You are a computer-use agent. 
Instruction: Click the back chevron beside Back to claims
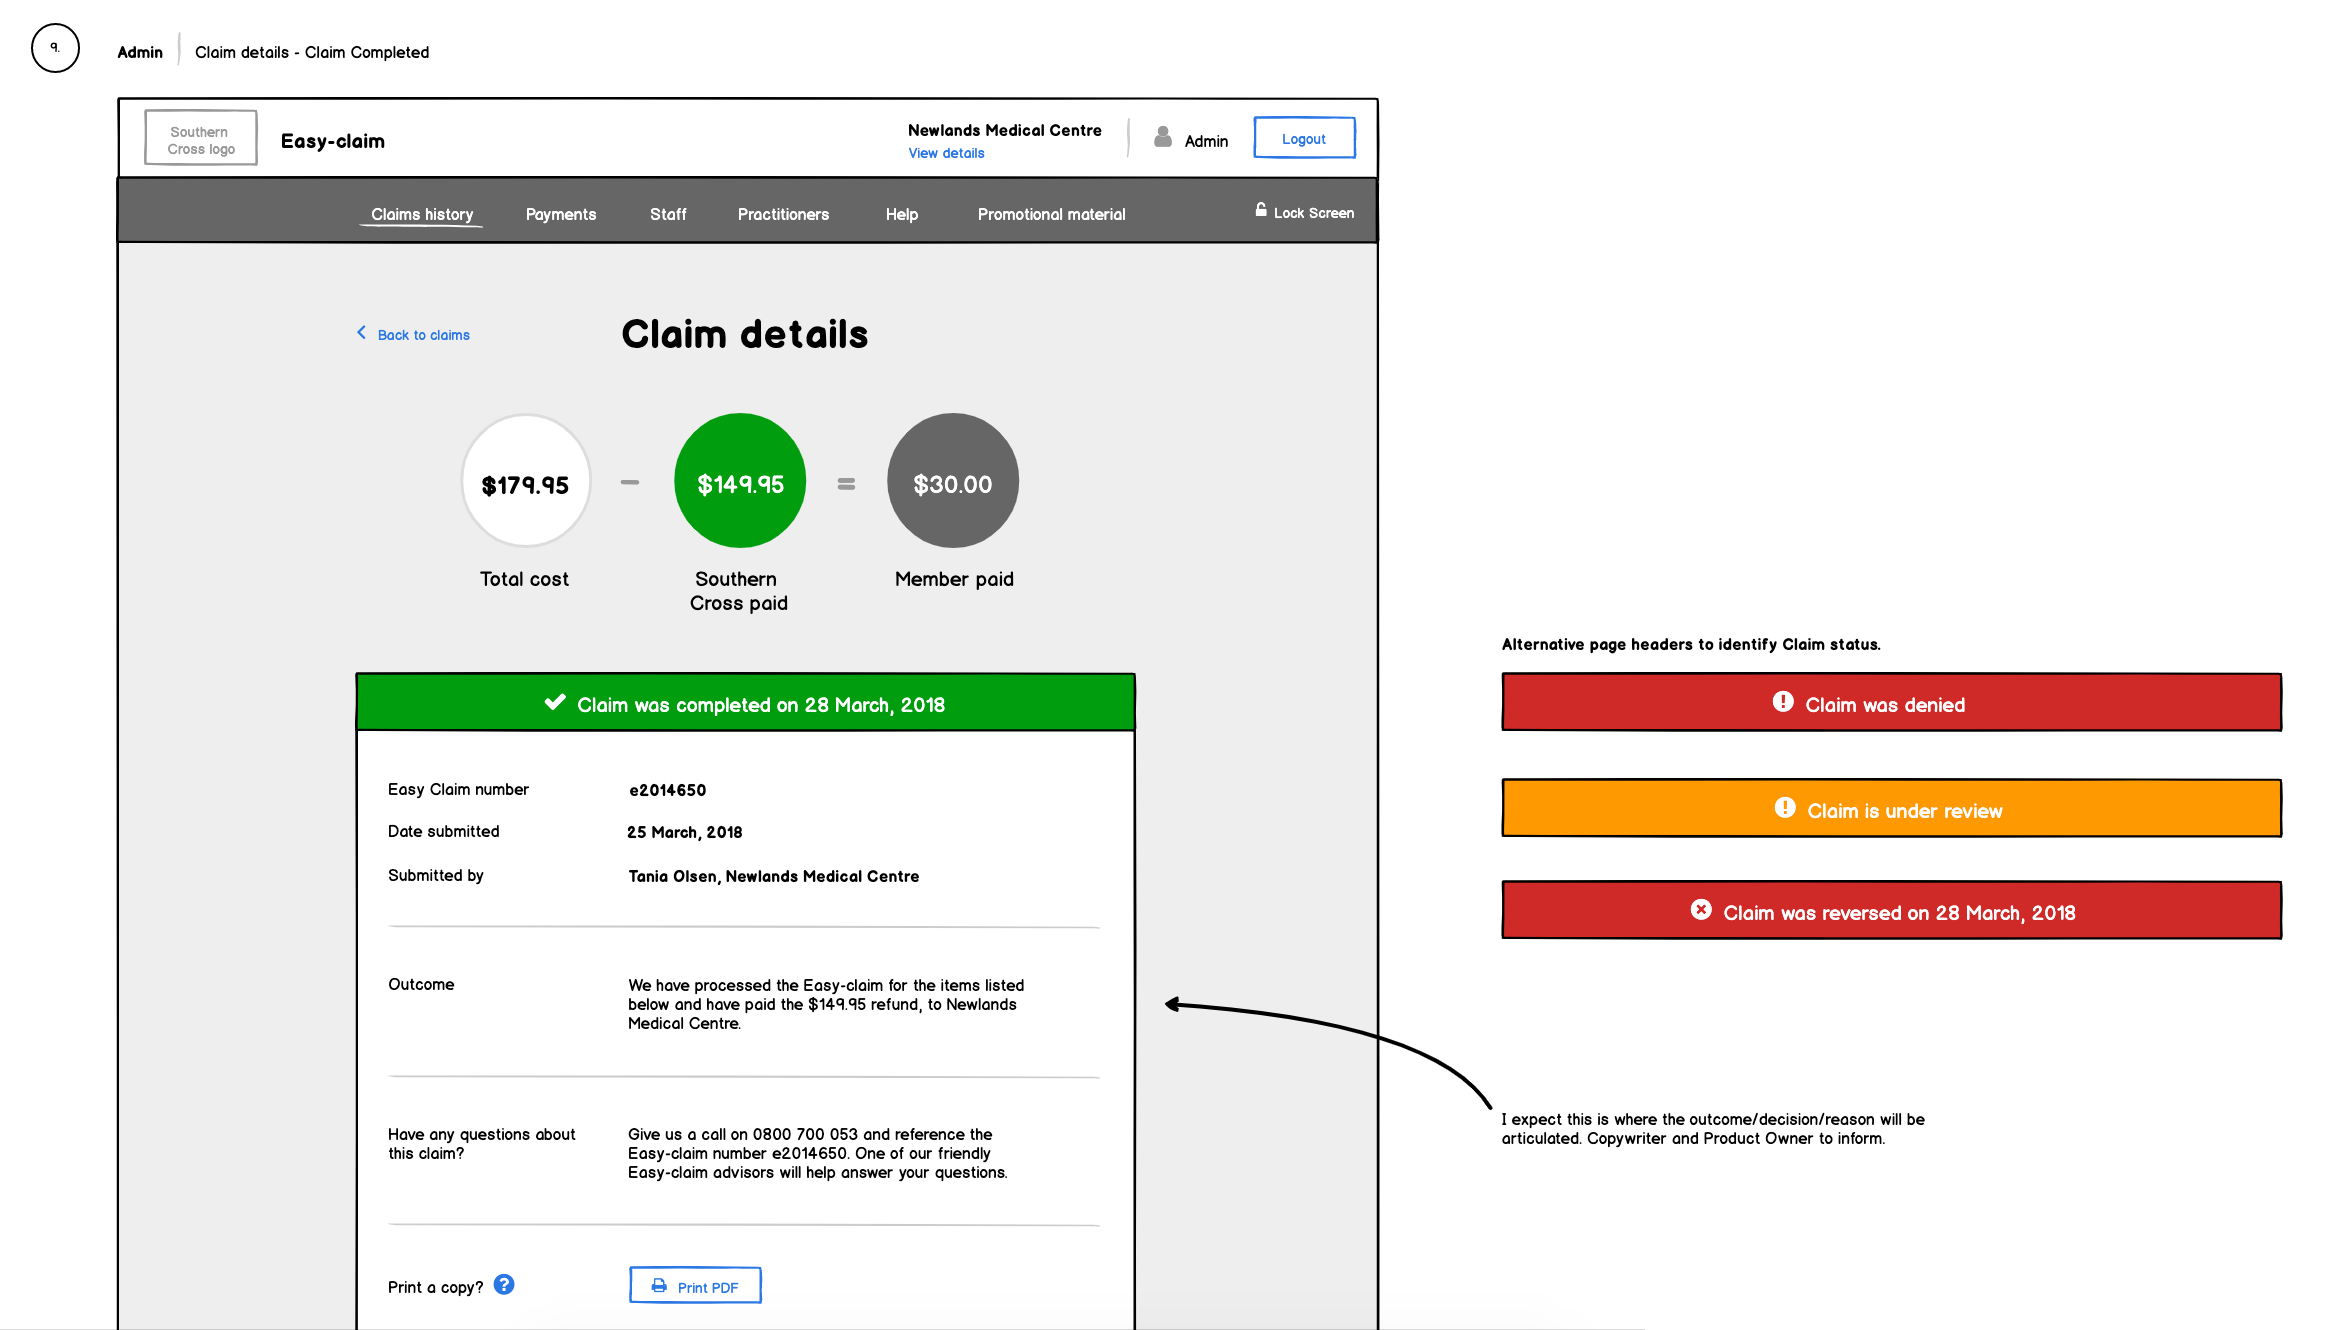tap(361, 333)
